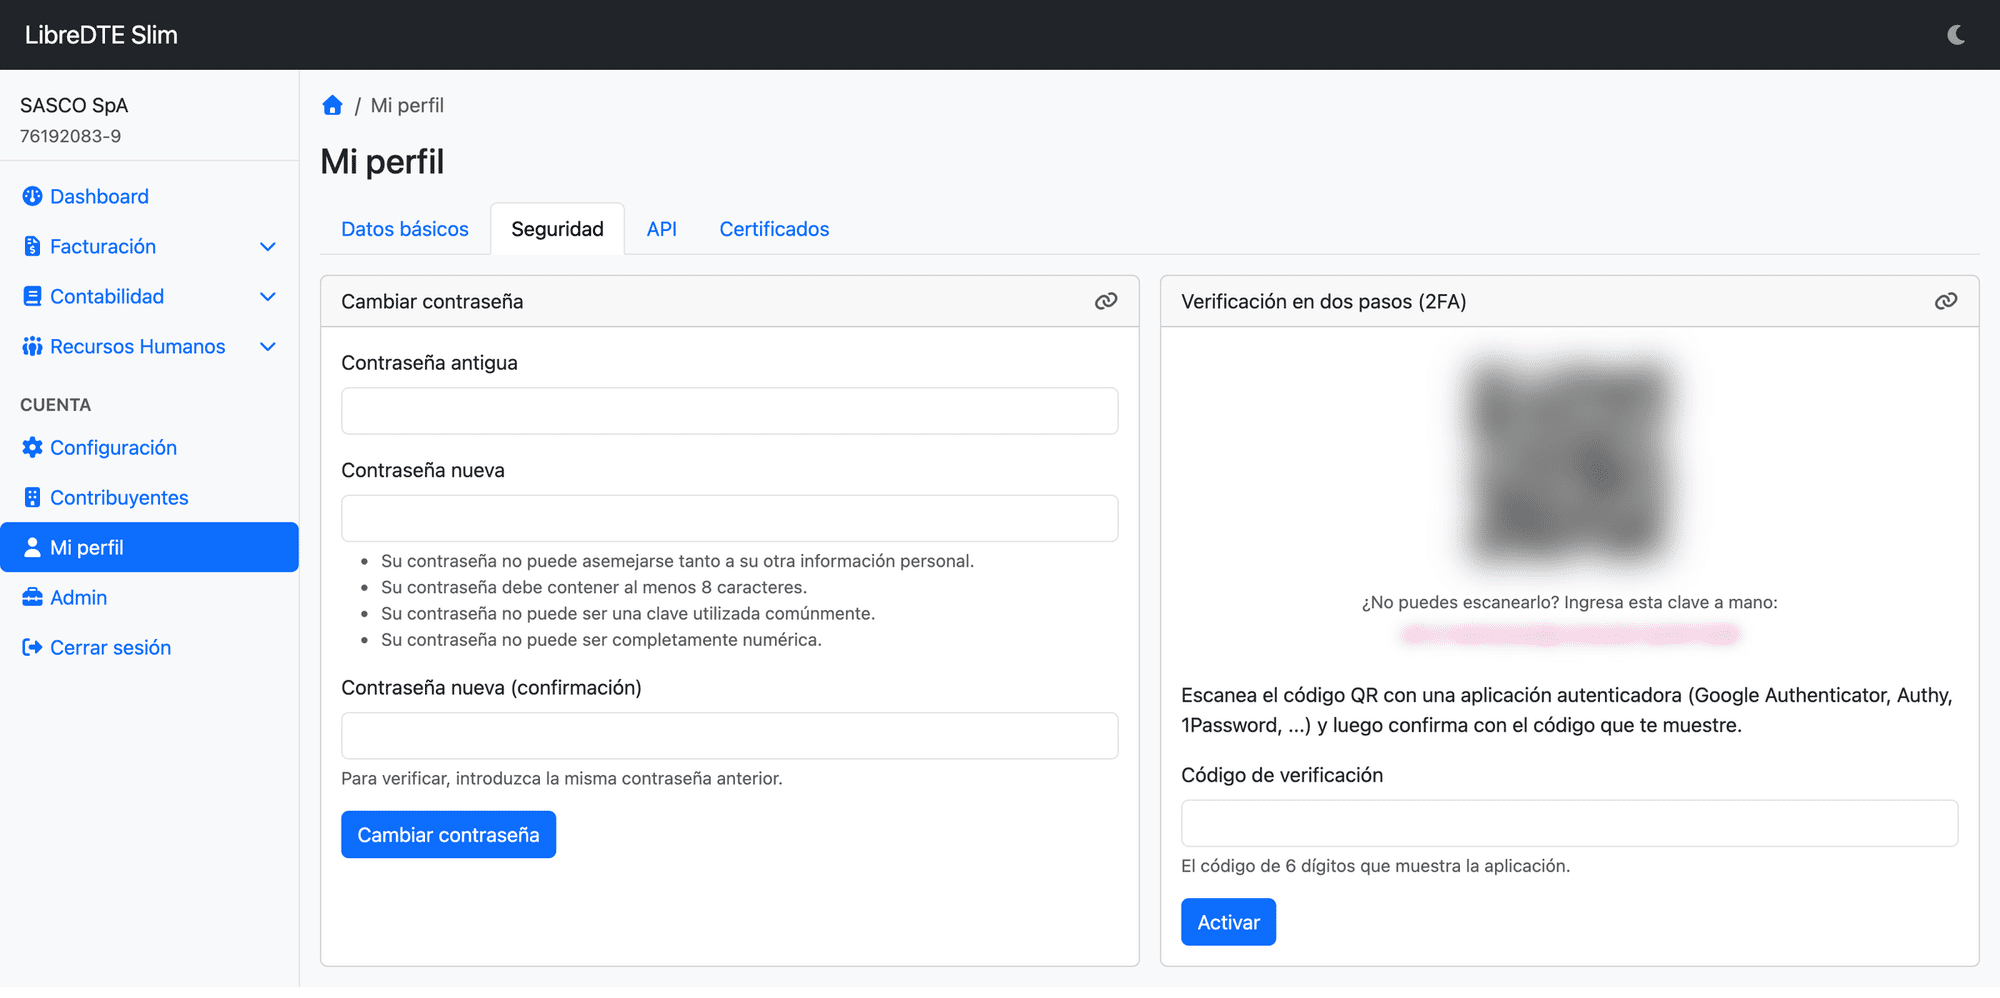The width and height of the screenshot is (2000, 998).
Task: Expand the Contabilidad submenu chevron
Action: [267, 296]
